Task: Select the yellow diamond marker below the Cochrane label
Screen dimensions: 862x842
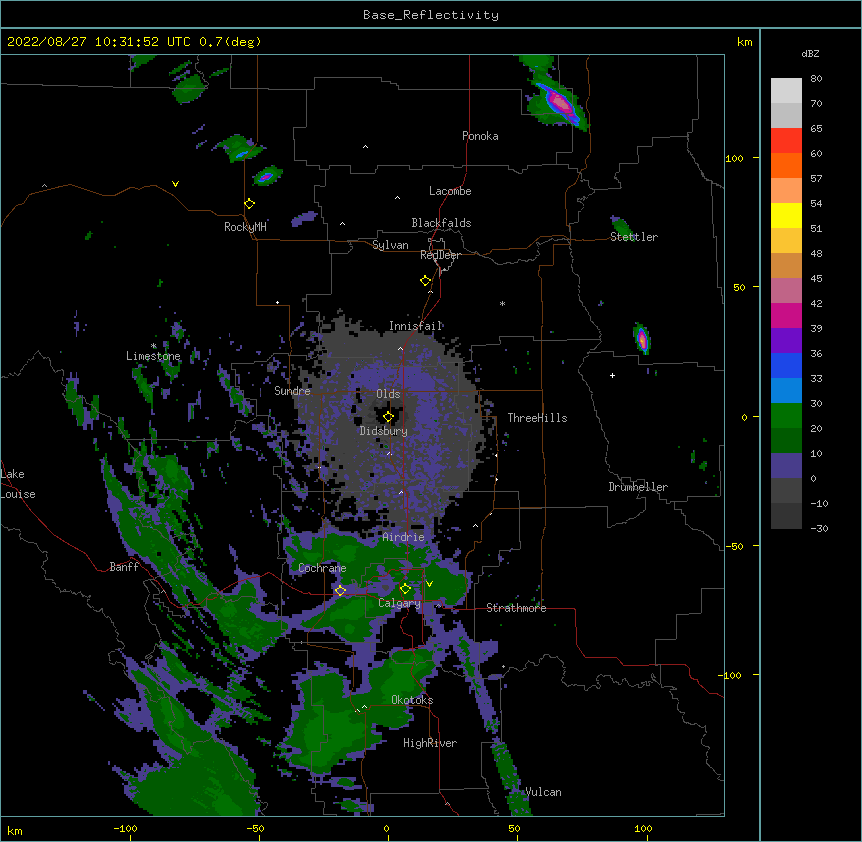Action: click(x=340, y=590)
